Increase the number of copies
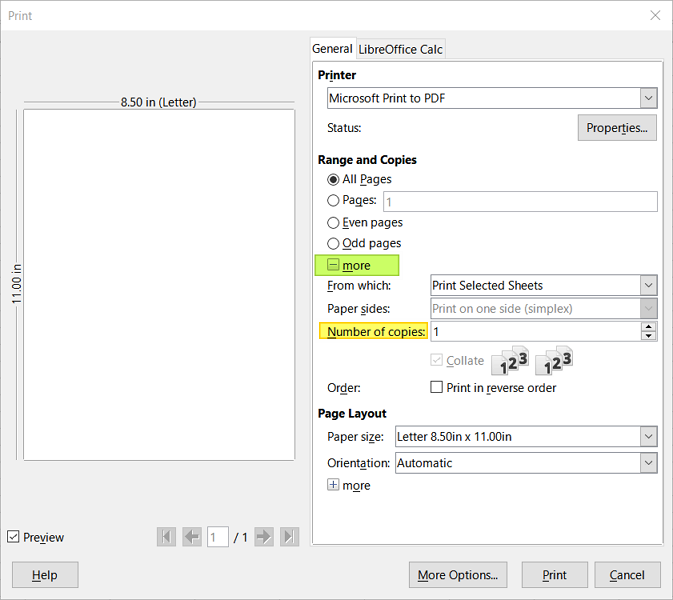673x600 pixels. tap(649, 326)
